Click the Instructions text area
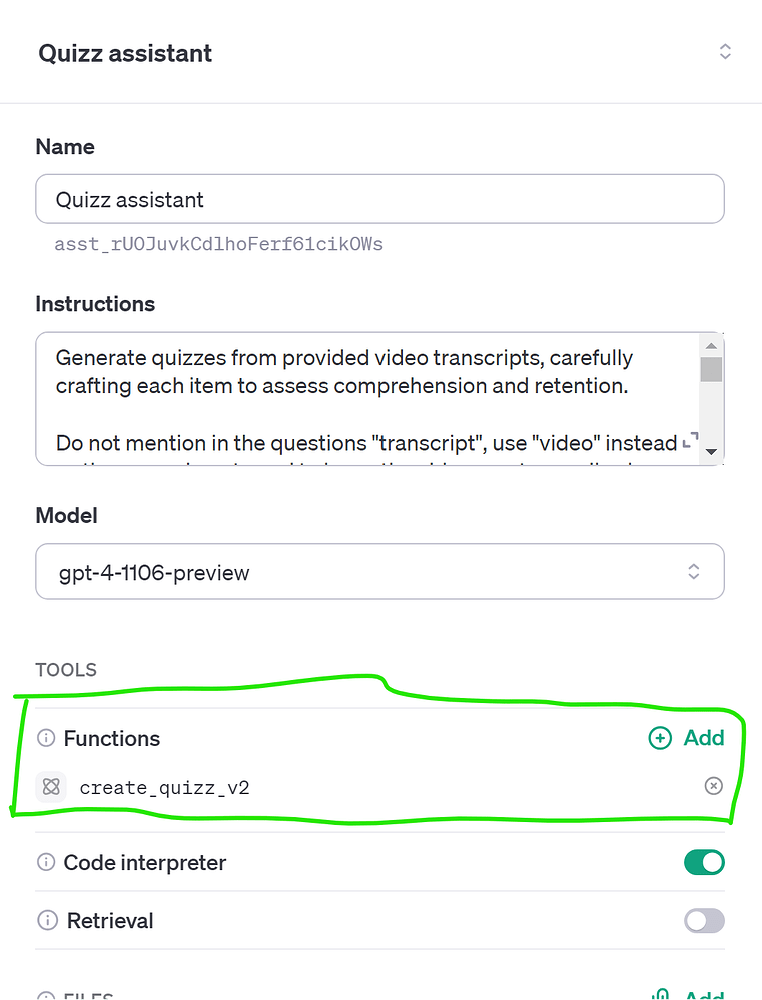The width and height of the screenshot is (762, 1000). [x=367, y=399]
